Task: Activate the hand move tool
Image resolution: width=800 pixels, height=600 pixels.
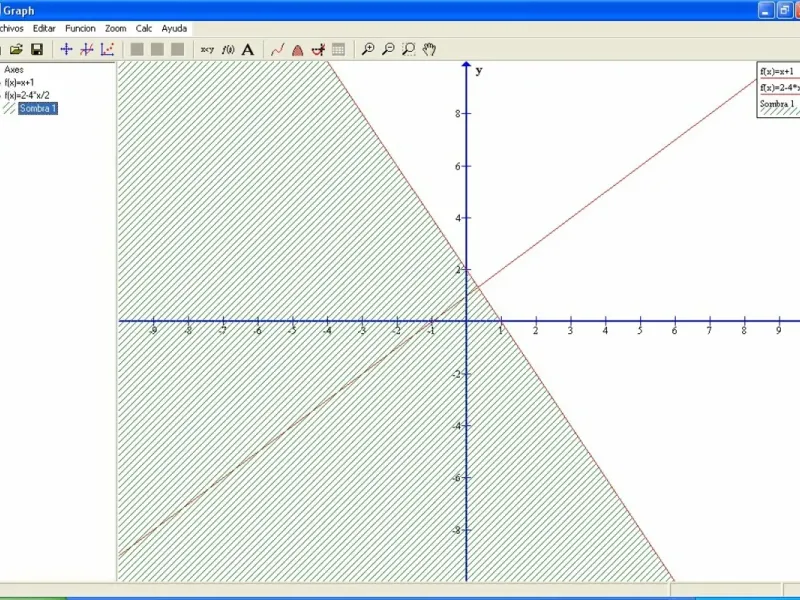Action: coord(429,49)
